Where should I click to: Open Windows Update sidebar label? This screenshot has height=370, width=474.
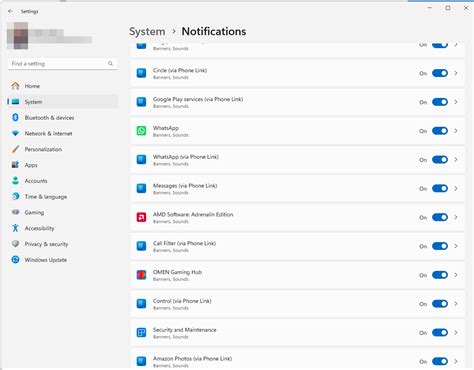pyautogui.click(x=46, y=260)
